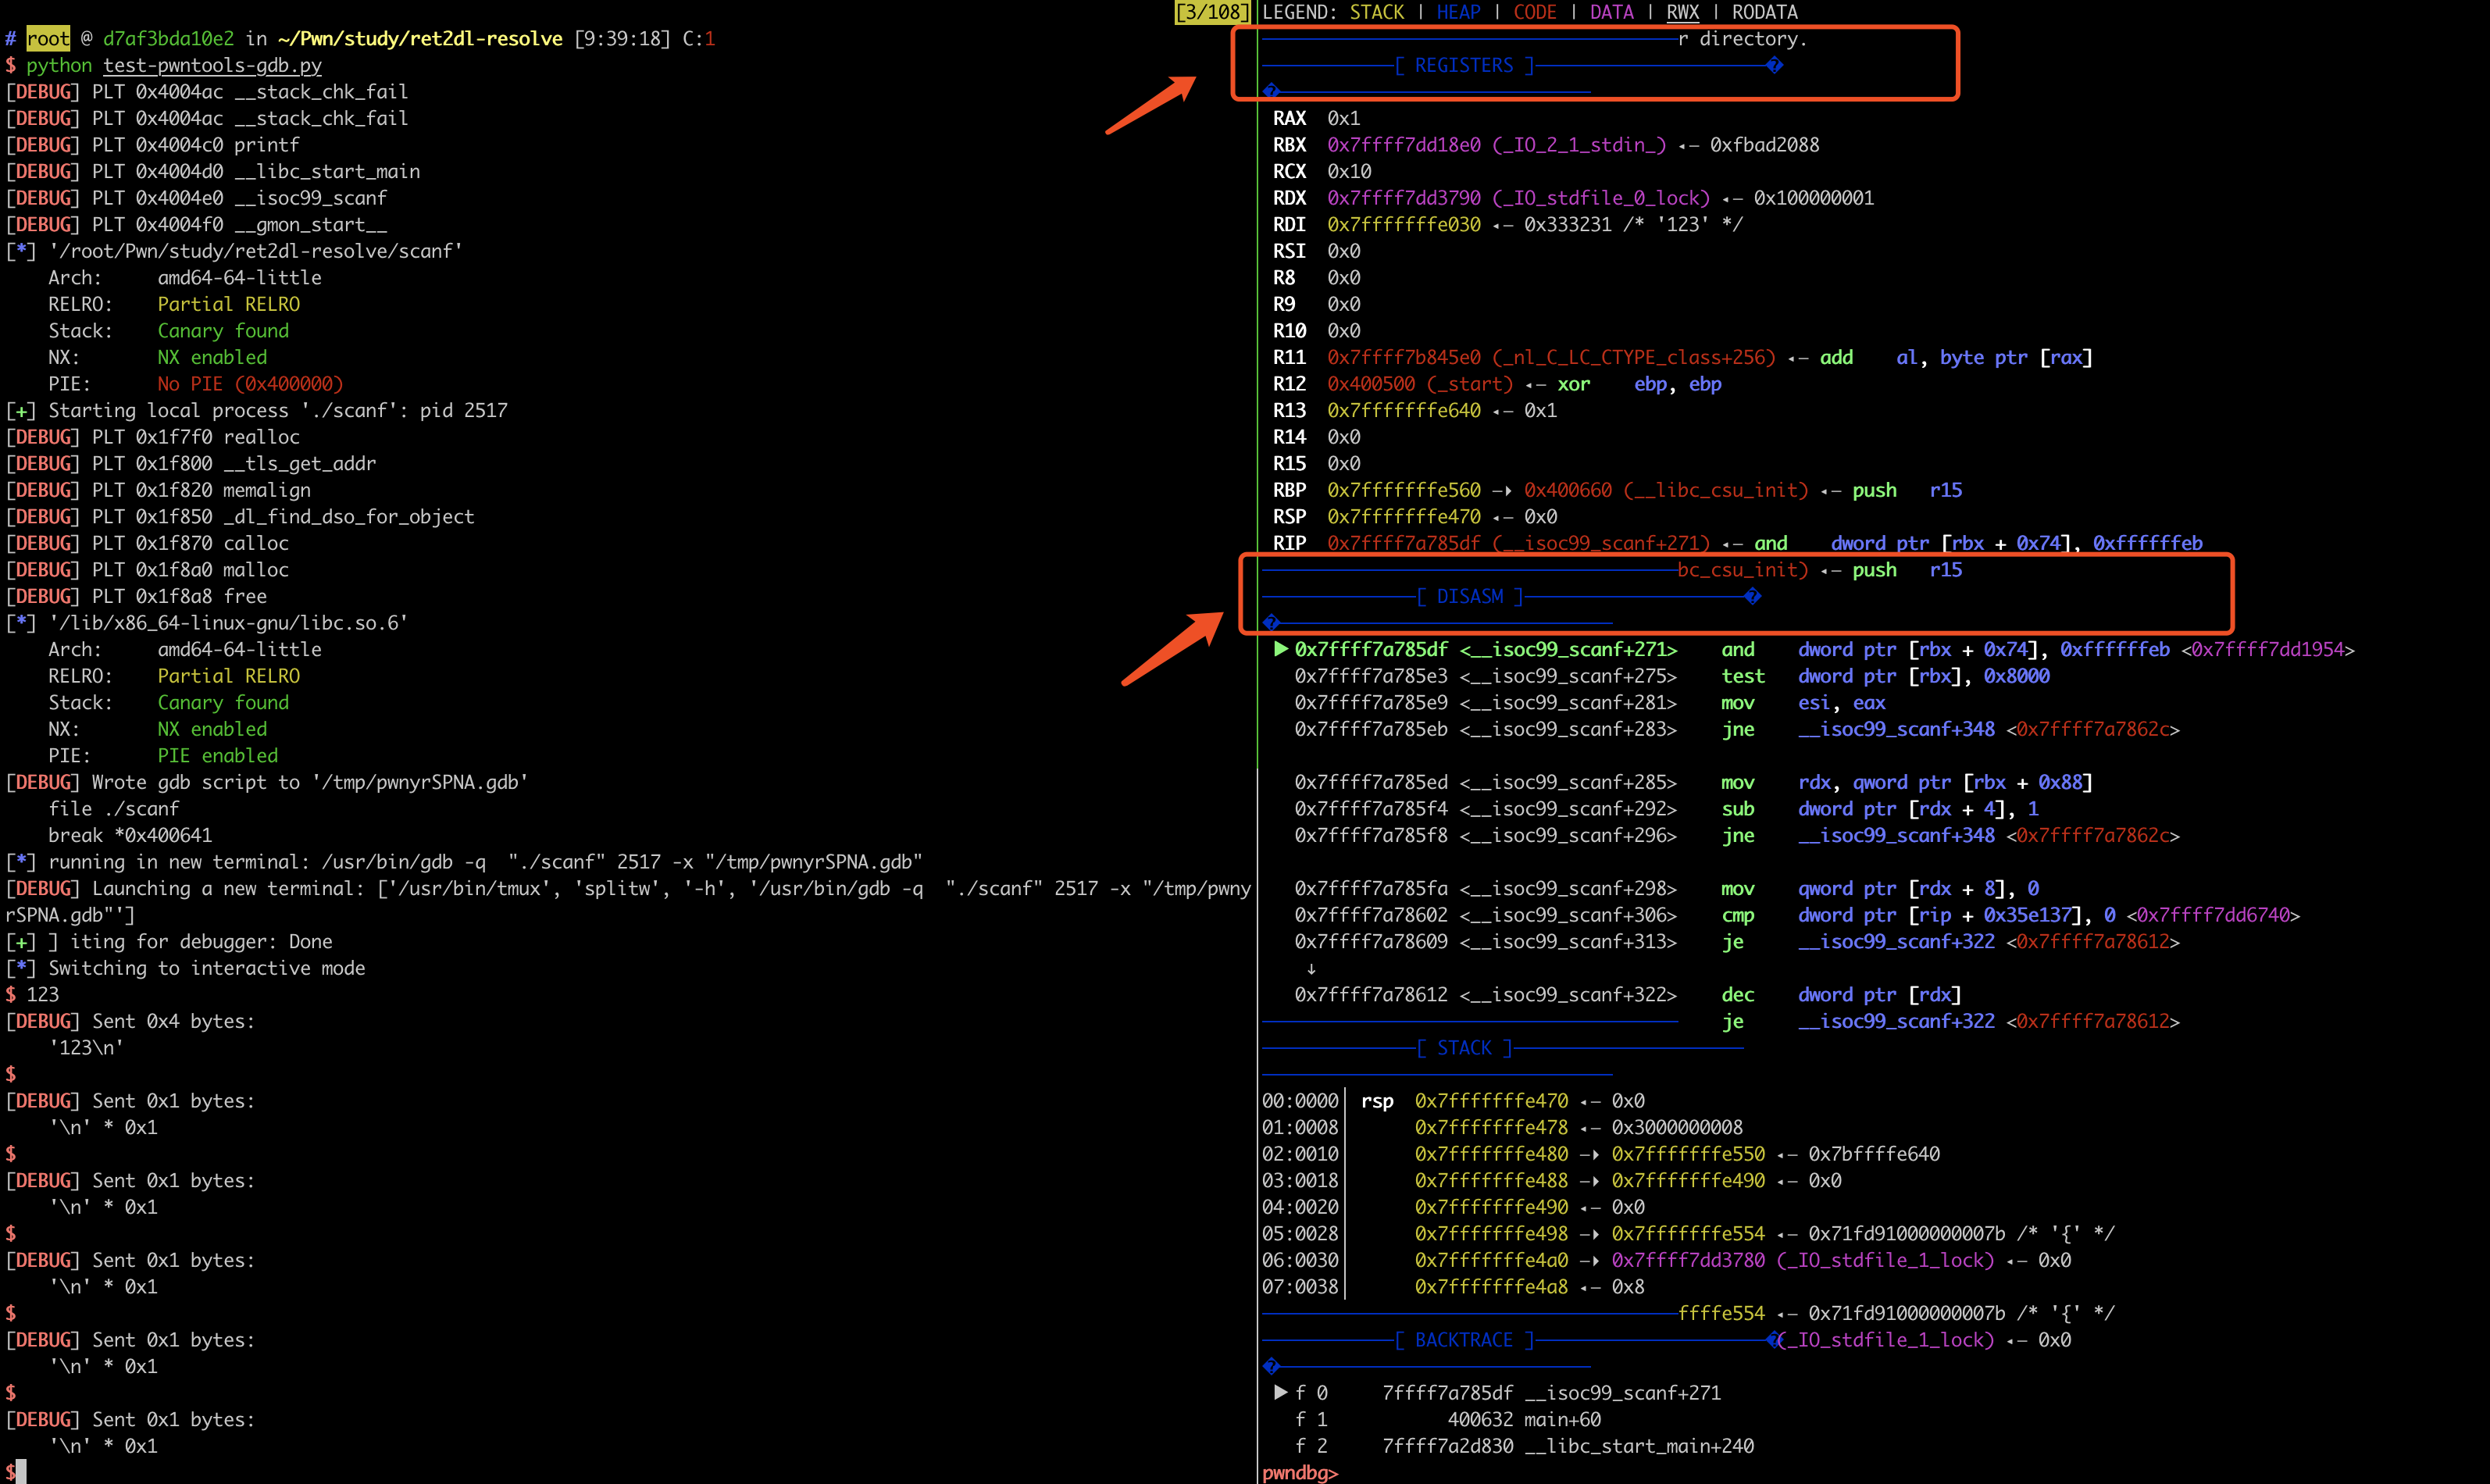Click 'Switching to interactive mode' line
Image resolution: width=2490 pixels, height=1484 pixels.
tap(185, 968)
